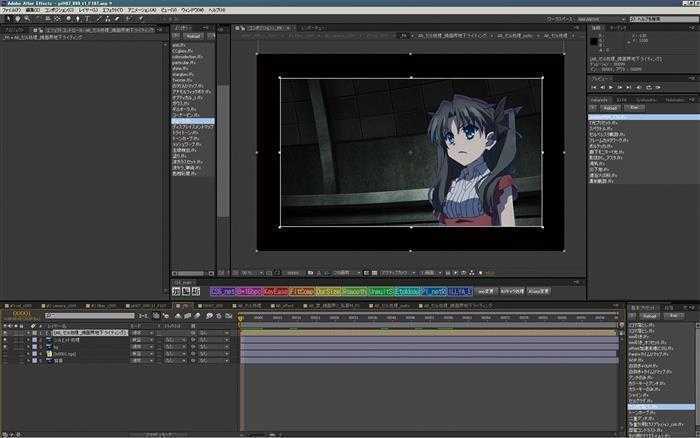Click the viewer exposure value control
700x438 pixels.
pos(490,273)
